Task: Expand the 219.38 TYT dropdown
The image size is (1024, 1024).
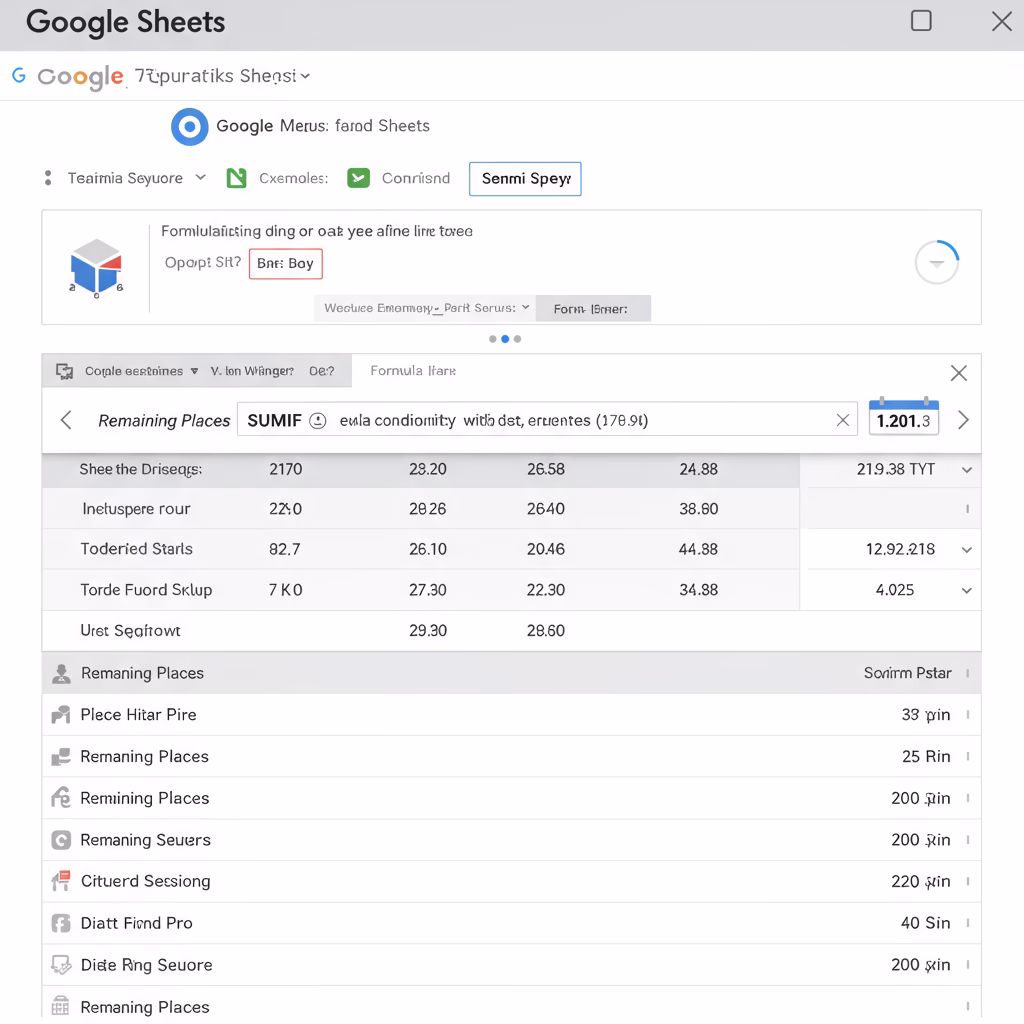Action: point(967,470)
